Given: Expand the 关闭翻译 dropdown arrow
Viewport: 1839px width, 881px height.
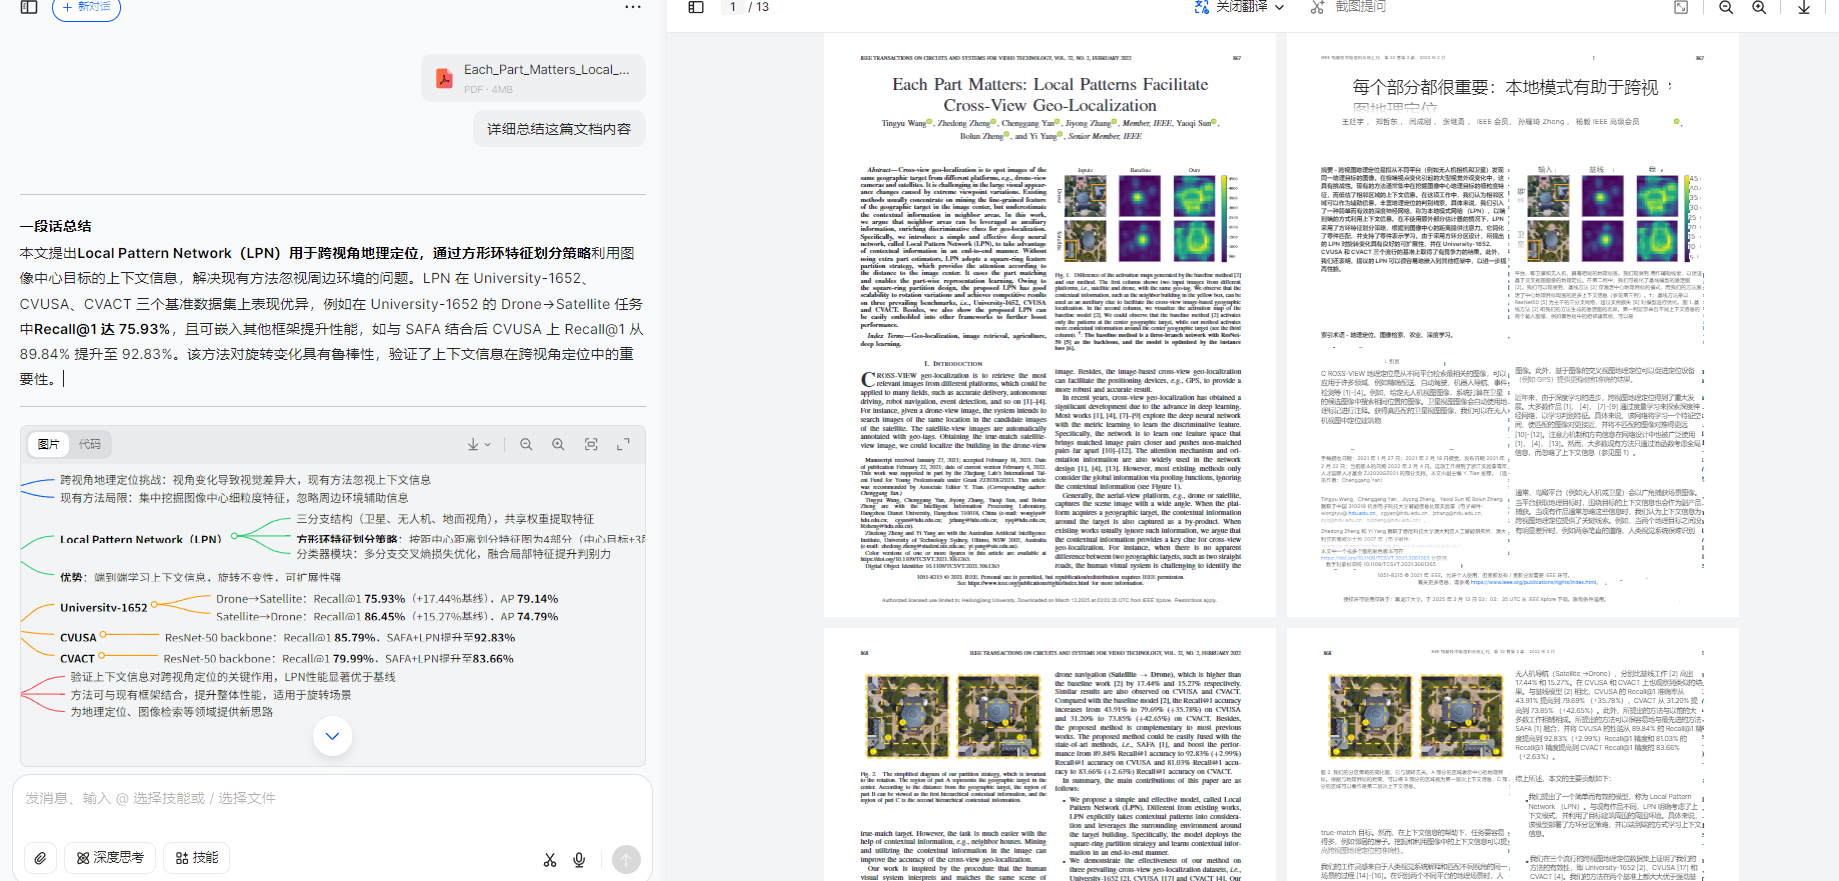Looking at the screenshot, I should [1279, 7].
